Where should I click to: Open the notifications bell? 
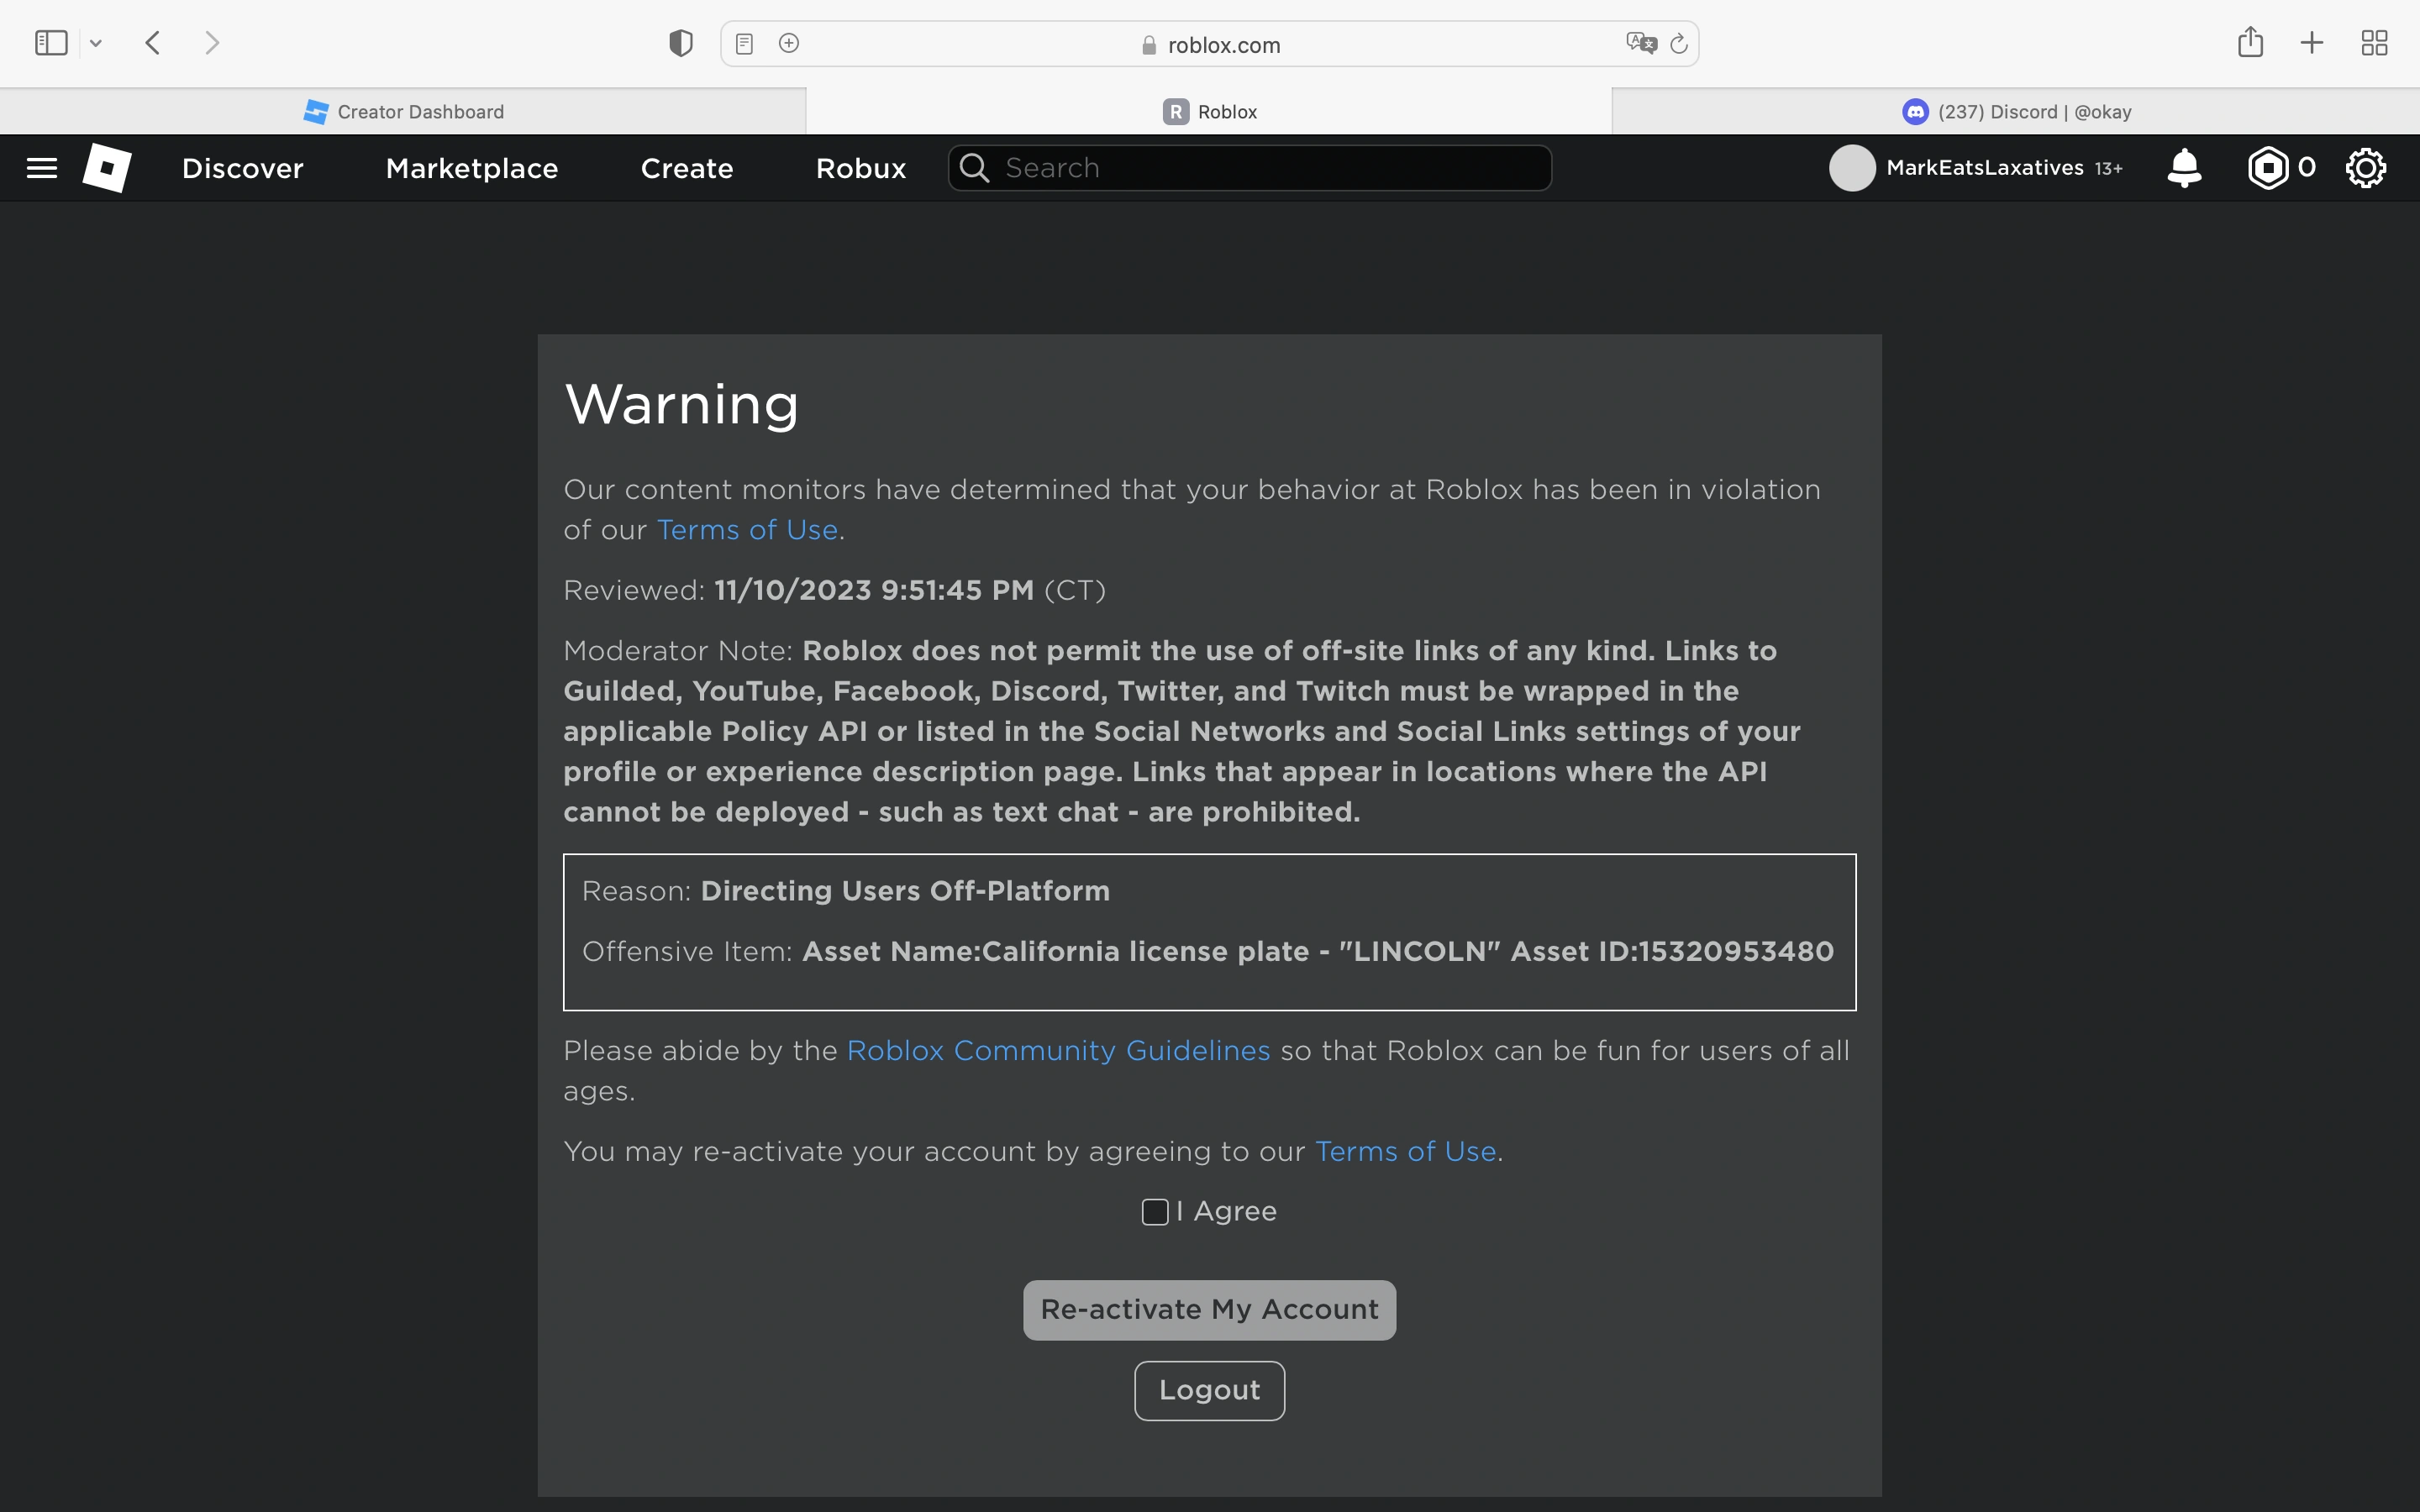2184,168
